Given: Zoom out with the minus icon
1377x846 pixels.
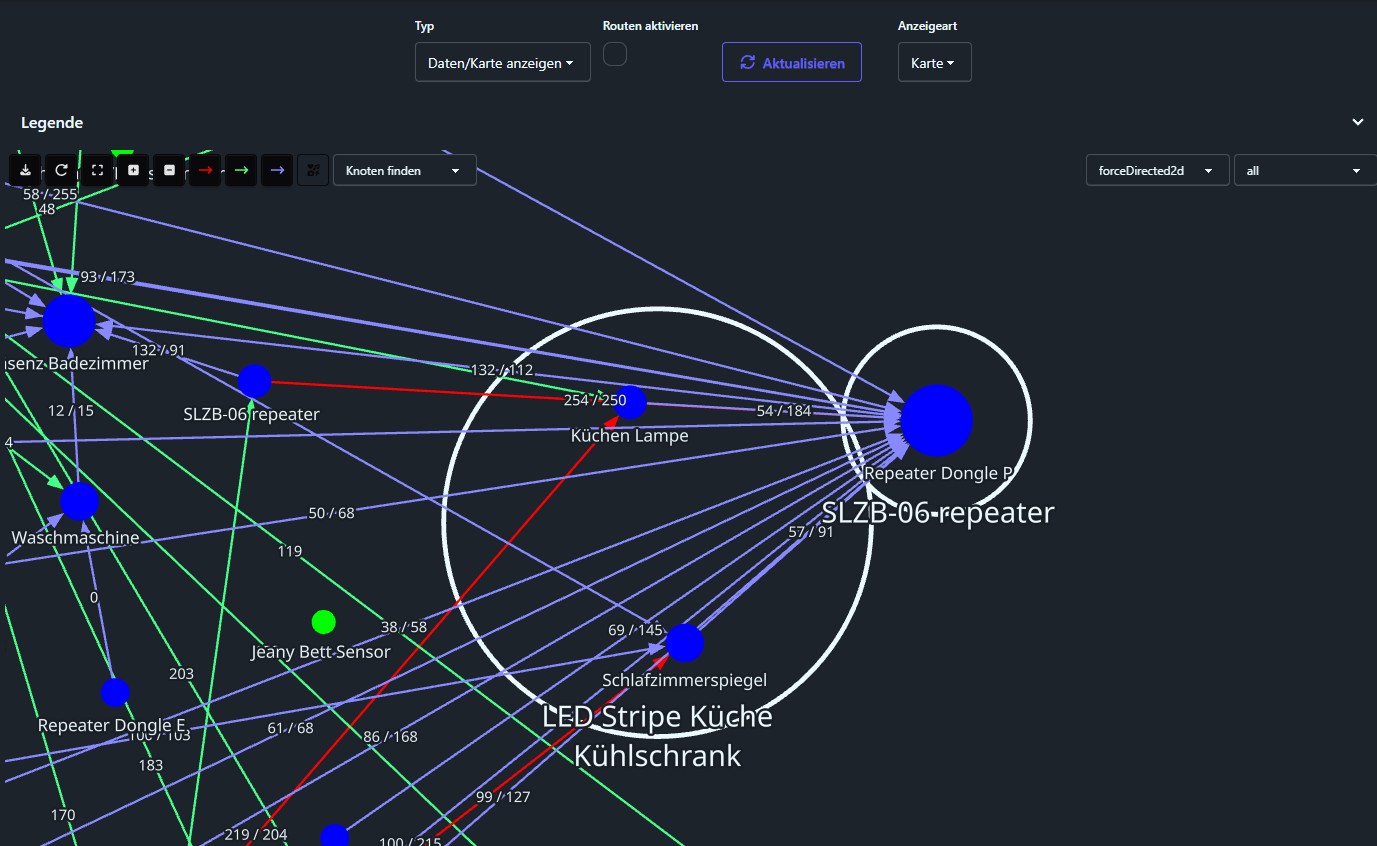Looking at the screenshot, I should pyautogui.click(x=169, y=170).
